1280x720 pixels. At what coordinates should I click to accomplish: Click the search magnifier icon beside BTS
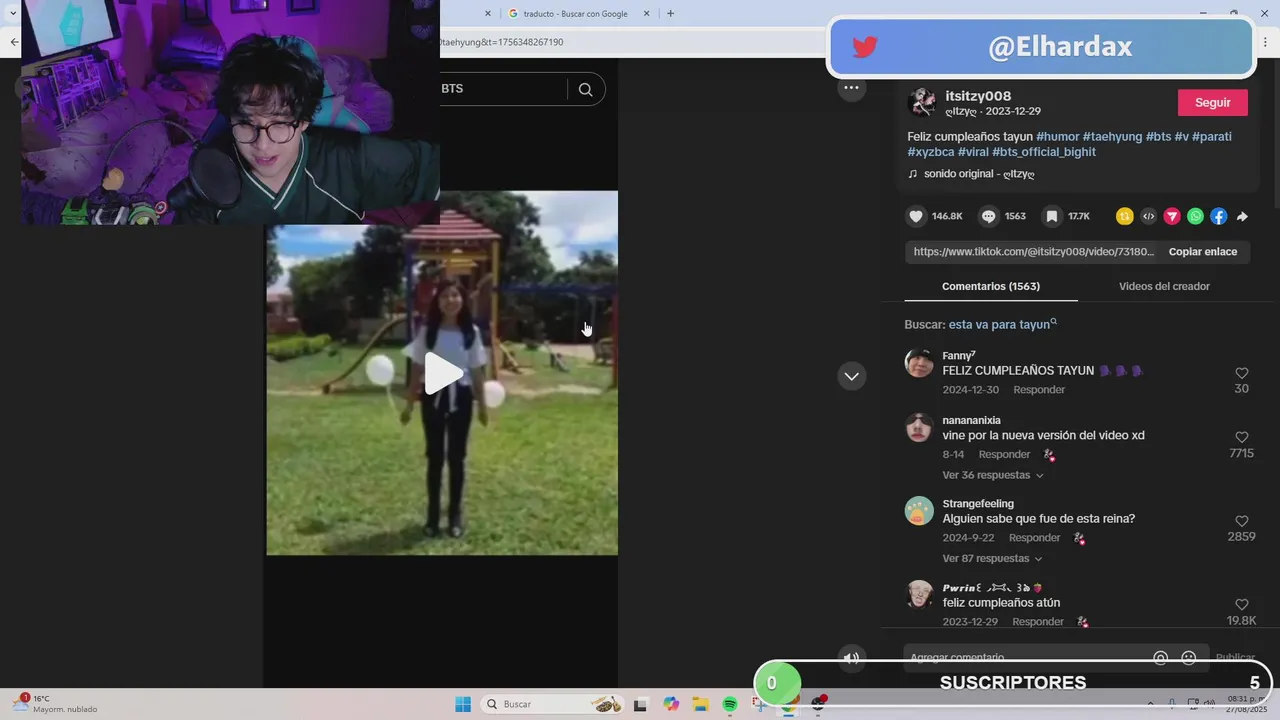(x=586, y=89)
